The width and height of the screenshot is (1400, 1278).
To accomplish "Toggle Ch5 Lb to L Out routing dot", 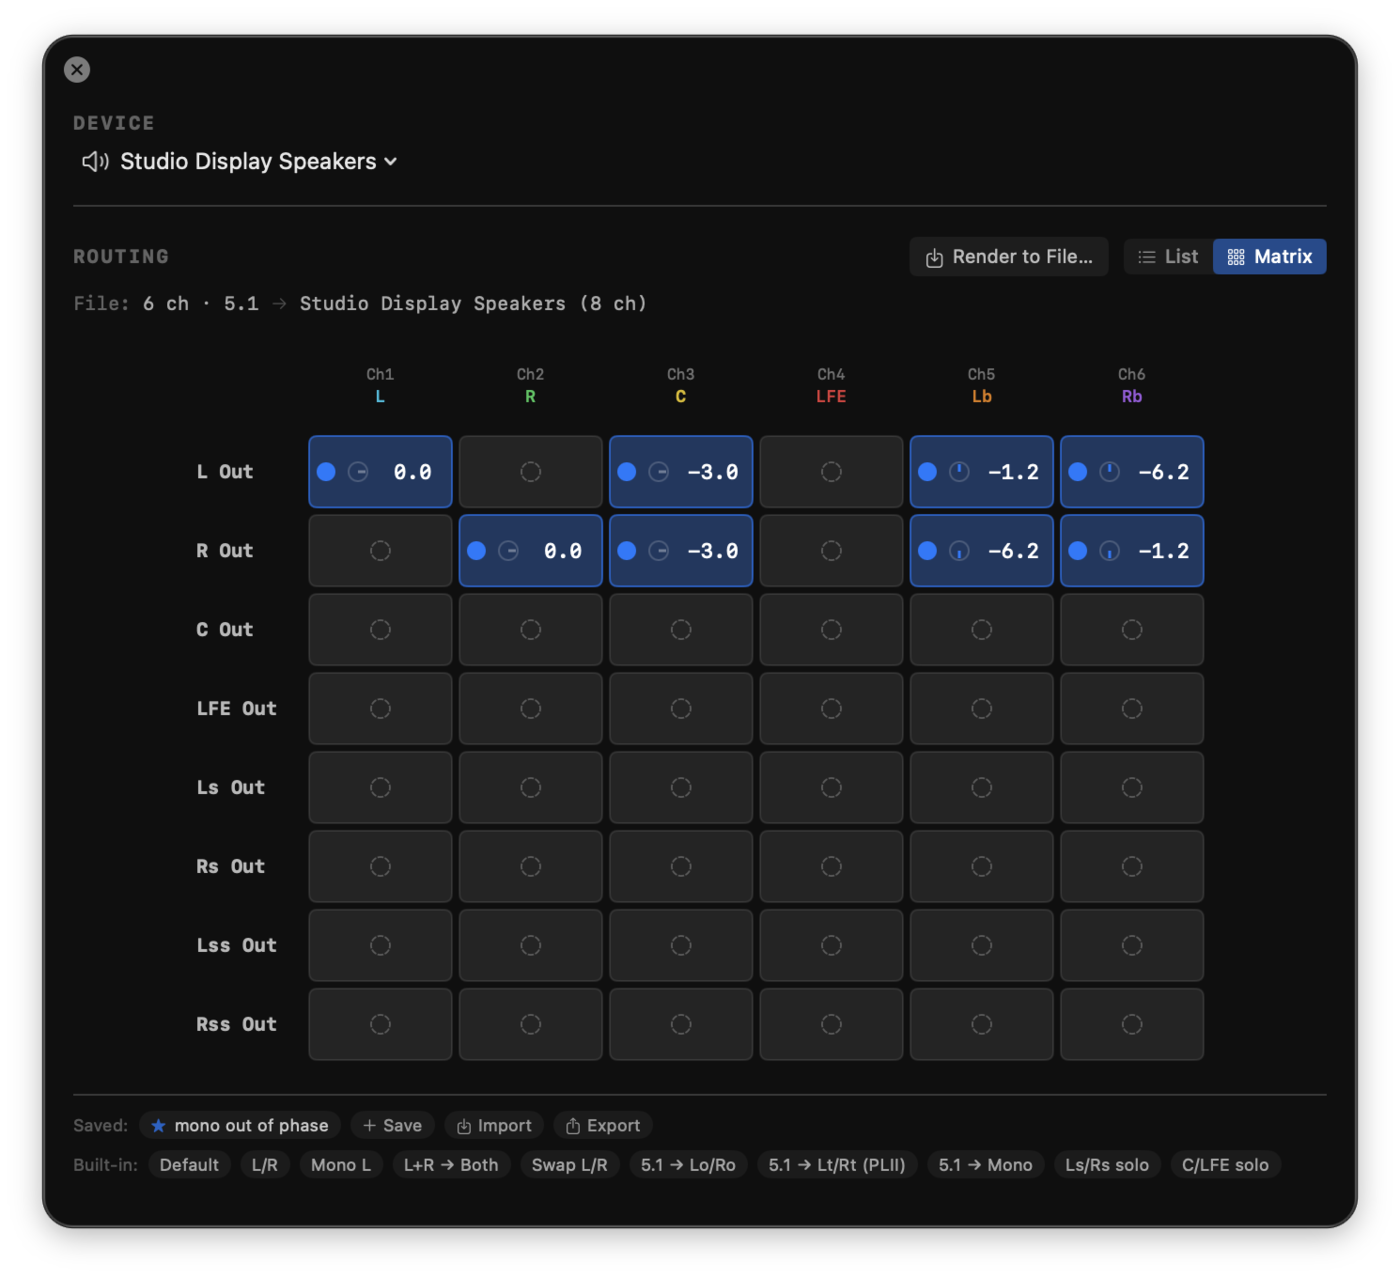I will click(928, 472).
